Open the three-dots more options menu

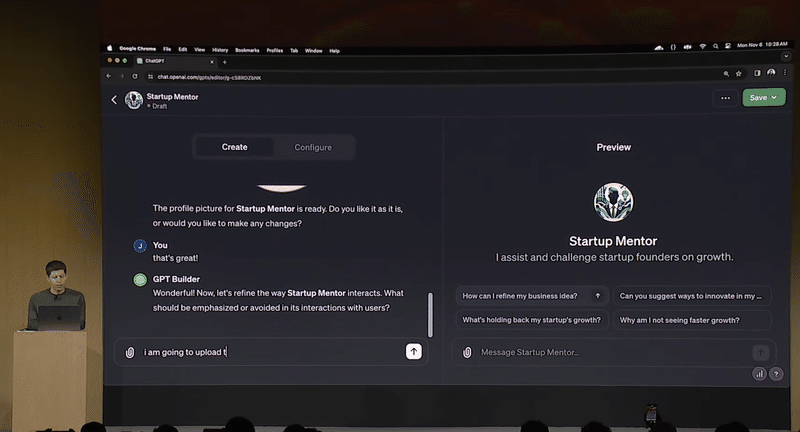click(725, 98)
